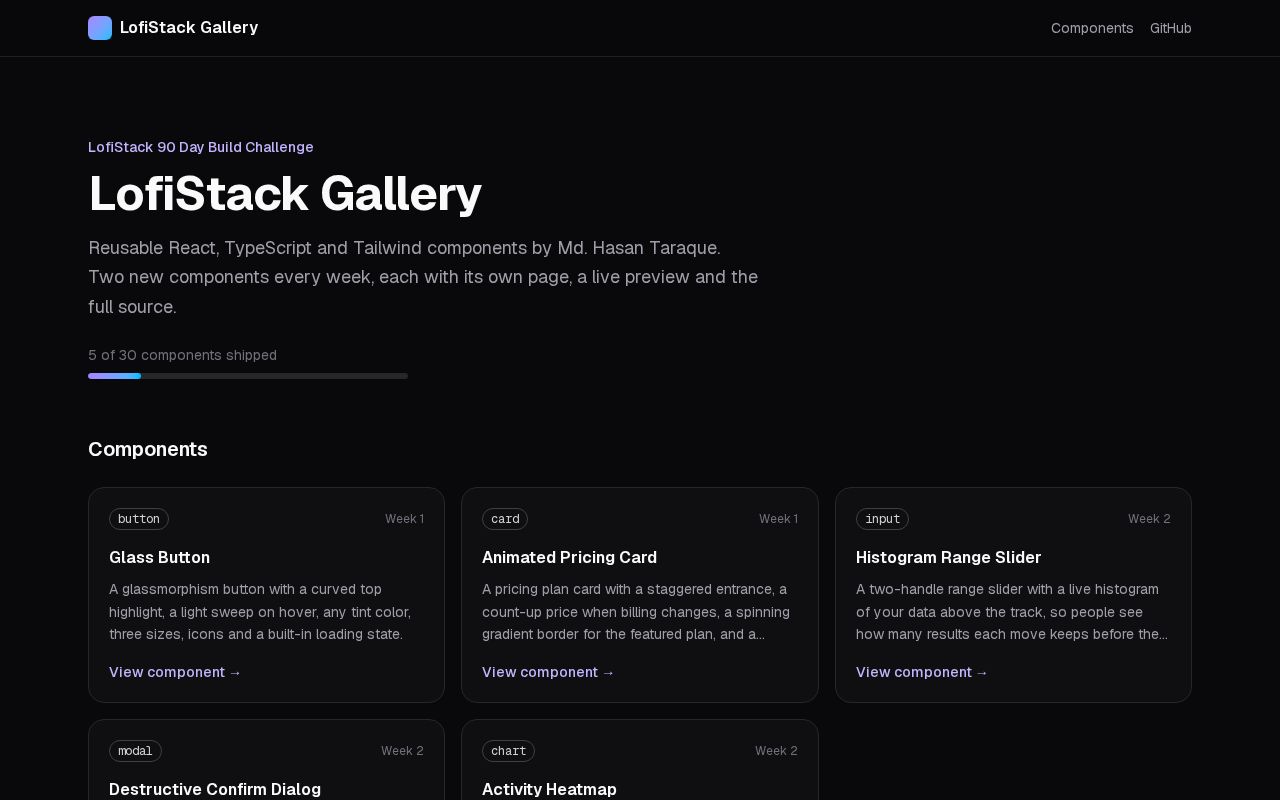1280x800 pixels.
Task: Select the 'card' tag on Animated Pricing Card
Action: [x=505, y=519]
